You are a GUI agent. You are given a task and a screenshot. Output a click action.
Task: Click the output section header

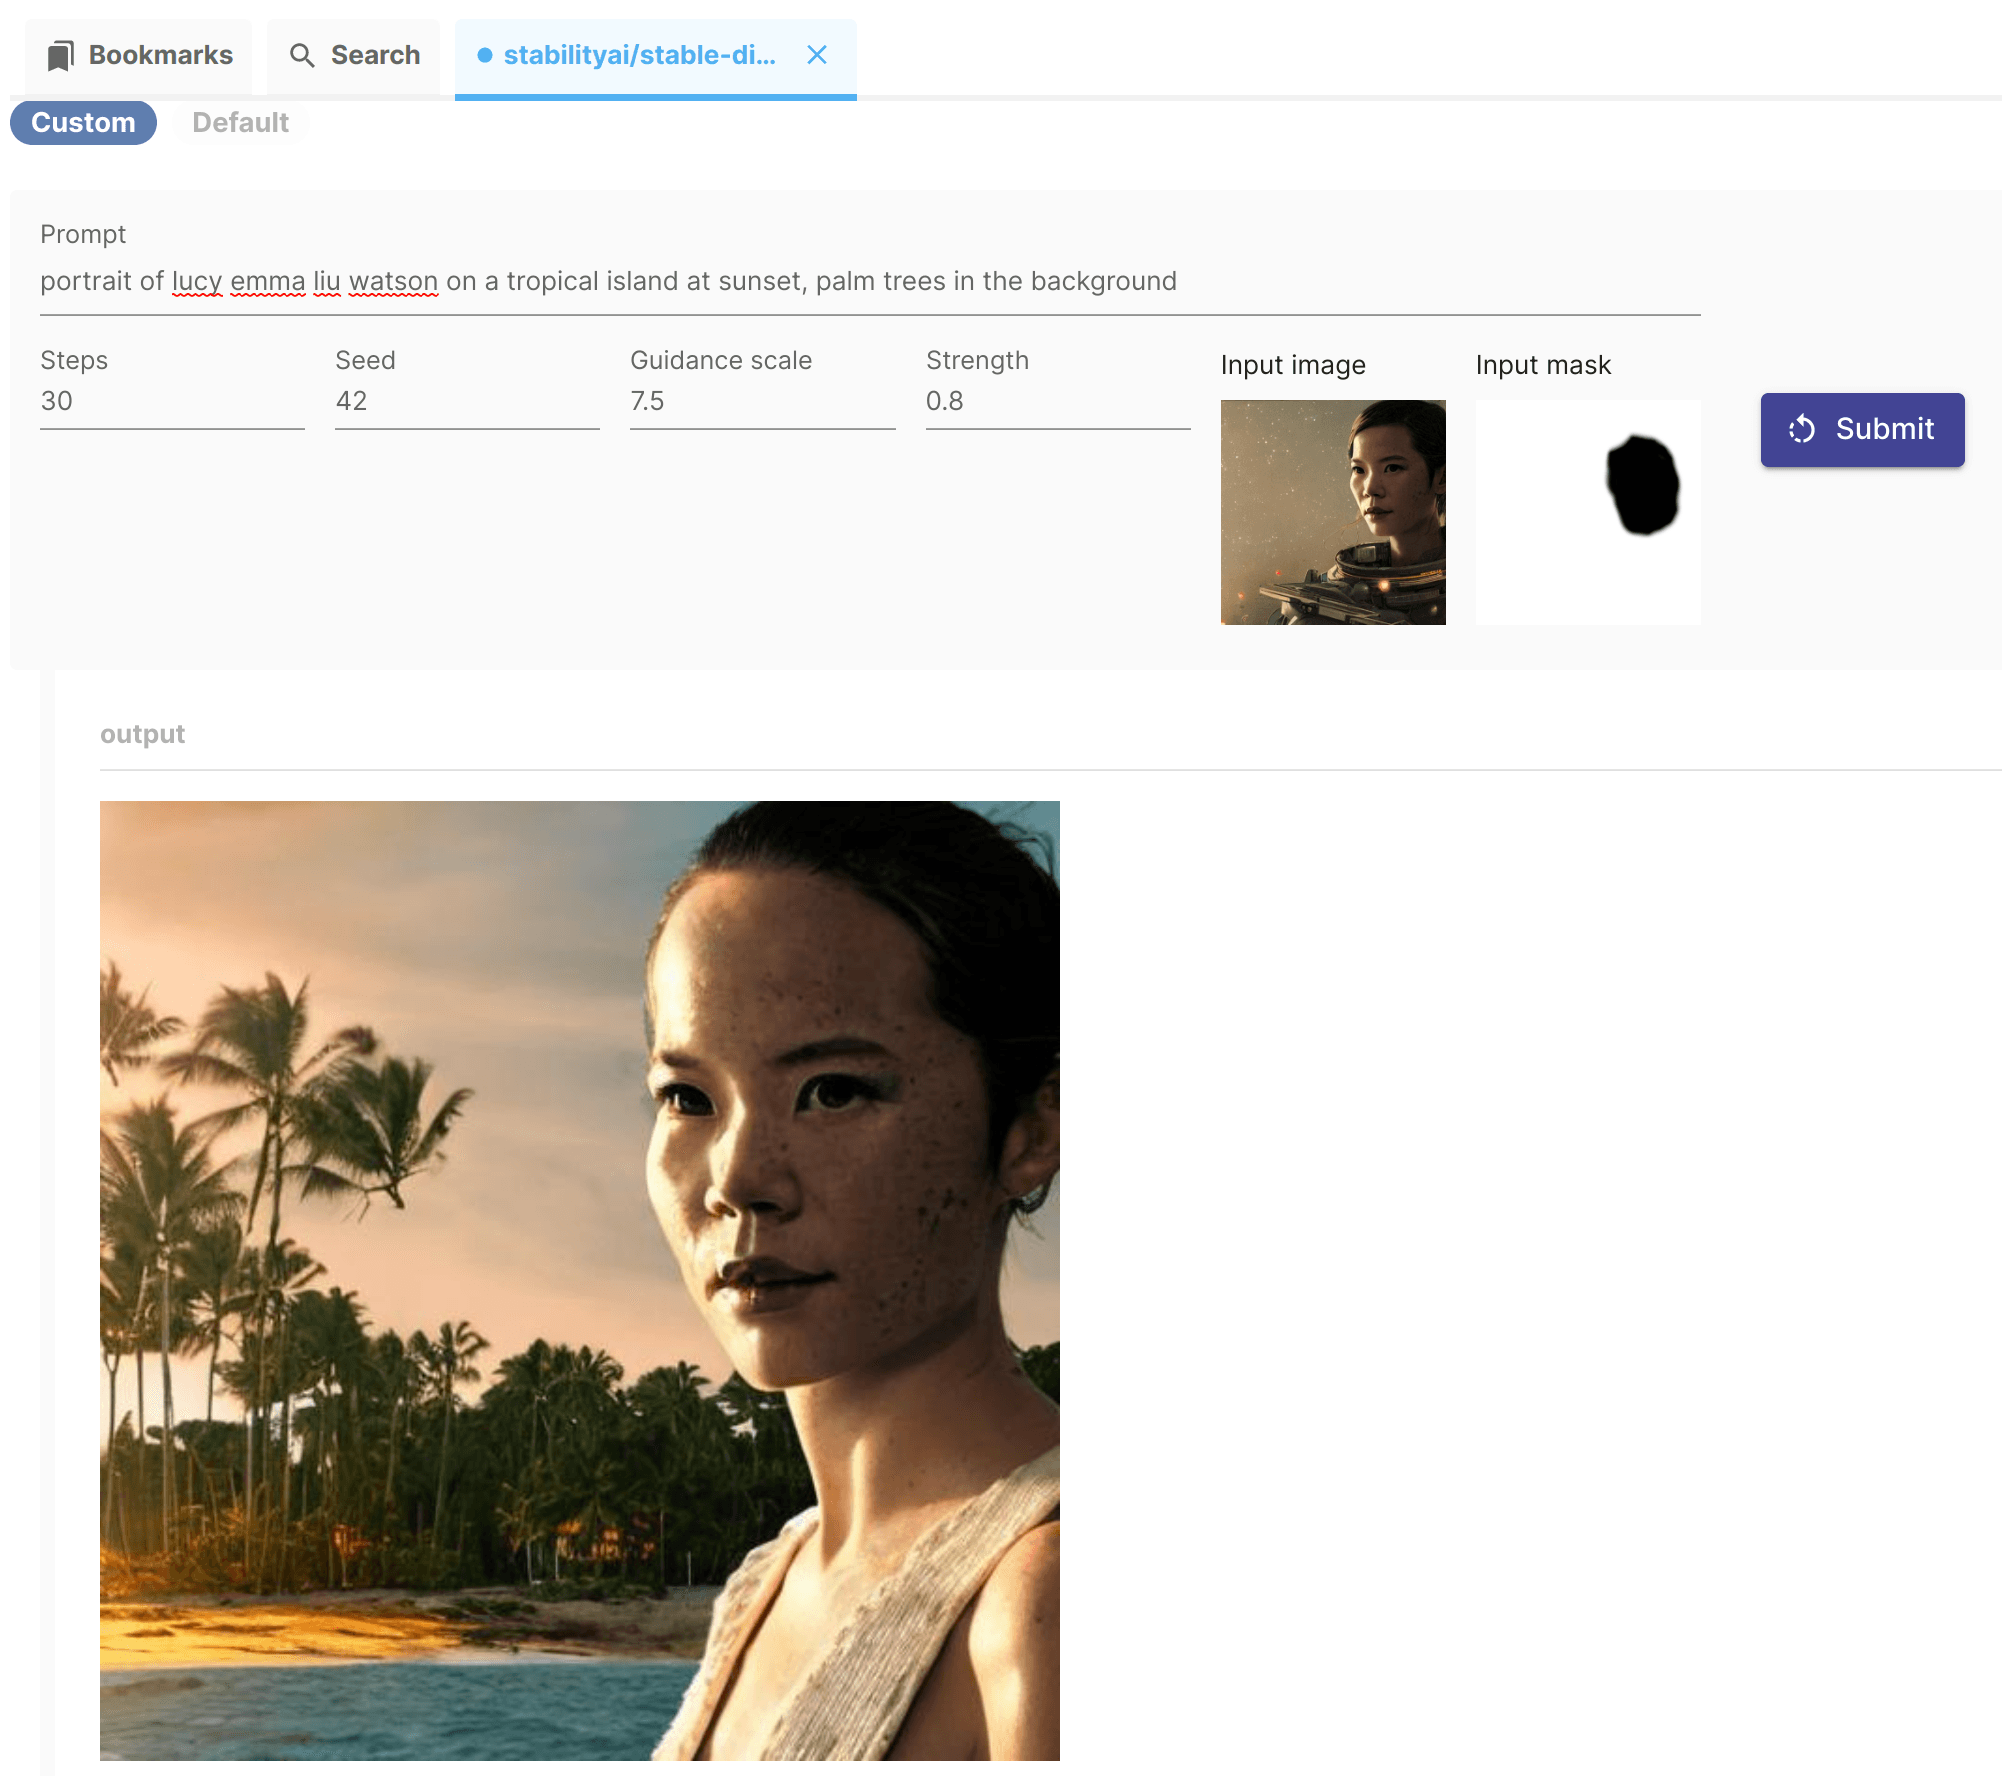click(x=142, y=734)
